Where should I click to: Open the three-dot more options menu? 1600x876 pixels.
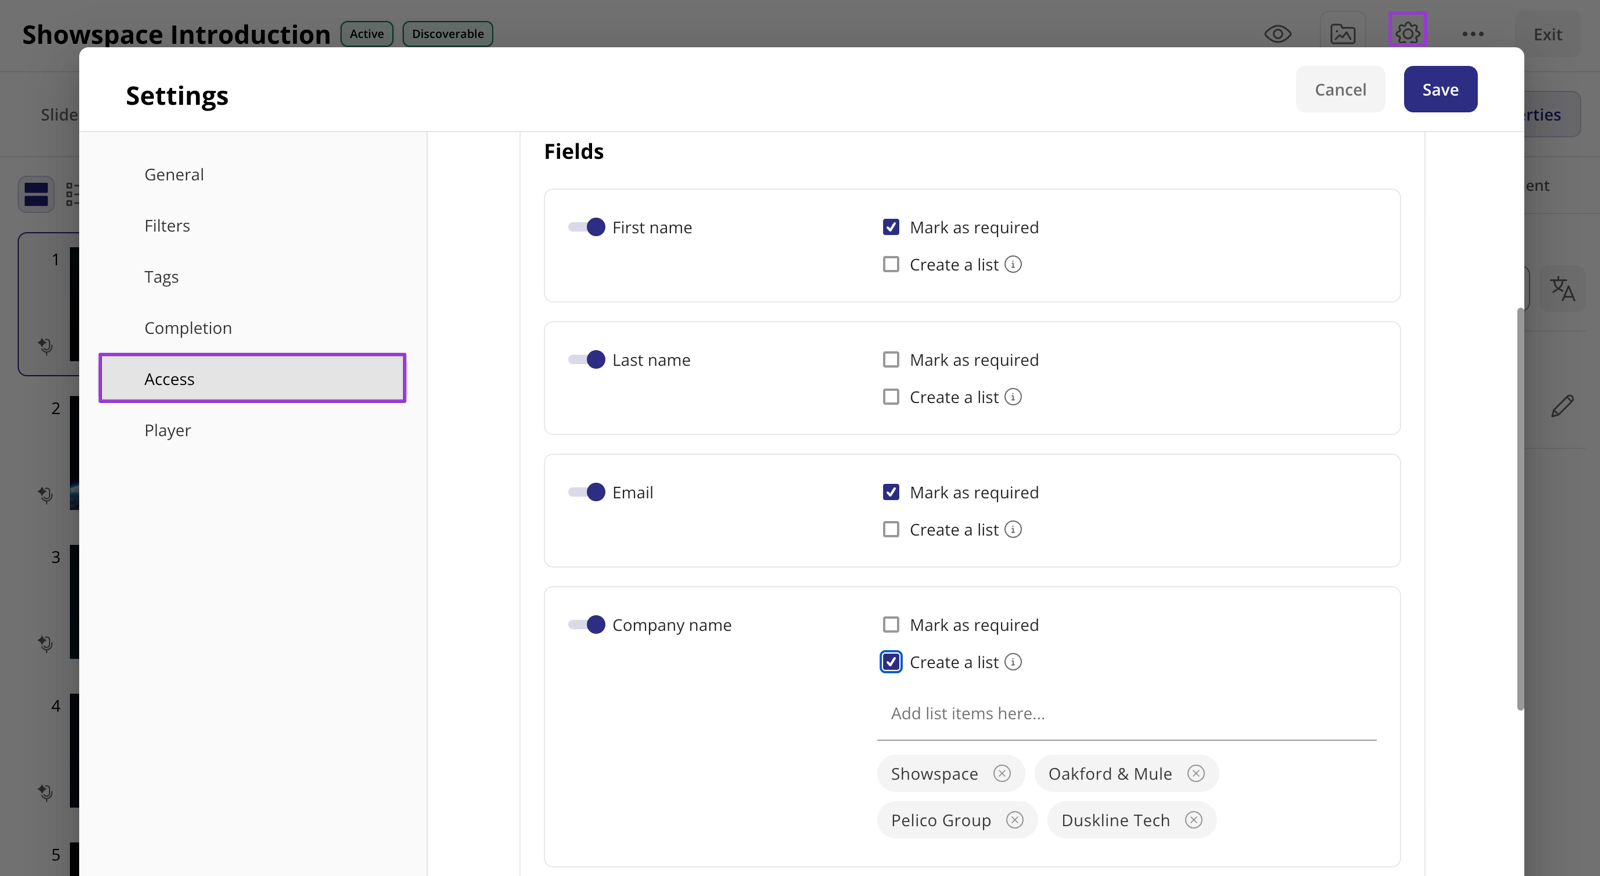pyautogui.click(x=1473, y=34)
